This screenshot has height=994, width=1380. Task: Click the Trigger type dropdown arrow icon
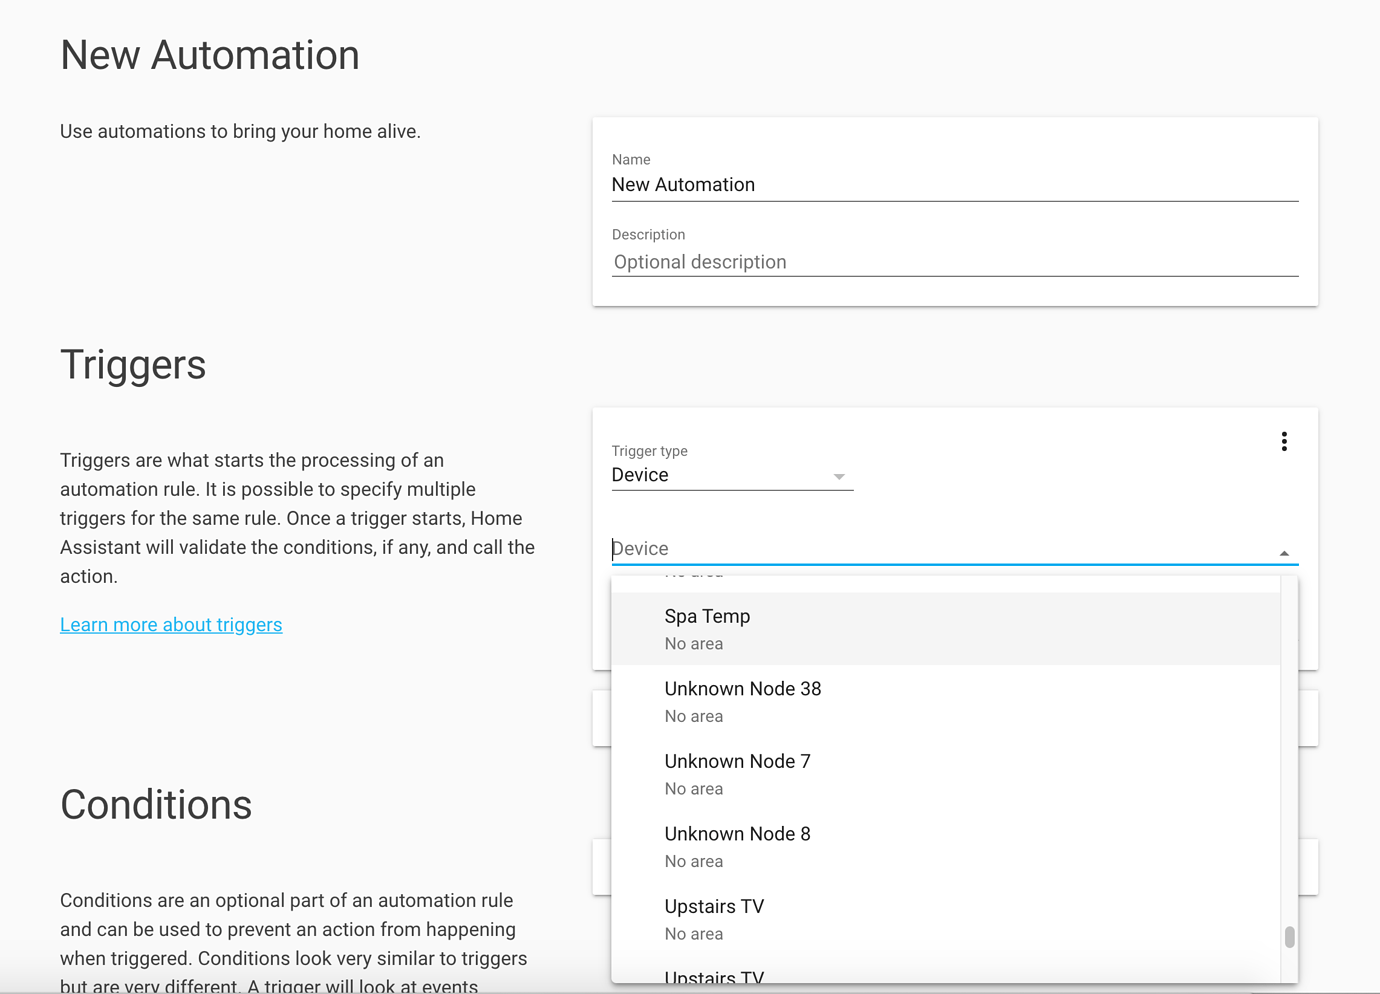pyautogui.click(x=839, y=477)
